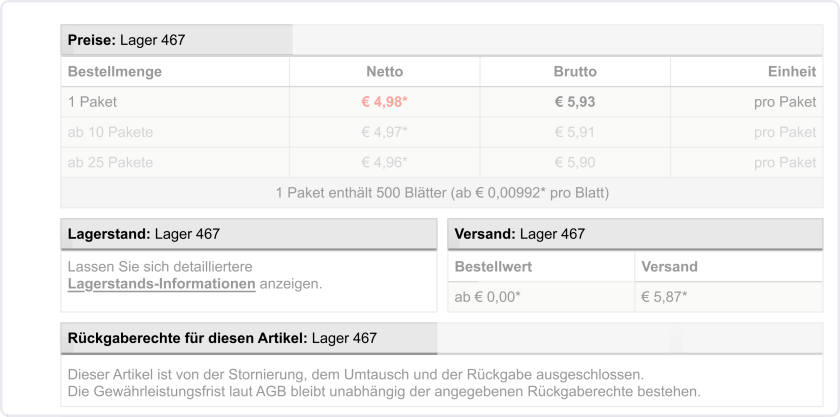Click the Rückgaberechte für diesen Artikel header
The image size is (840, 417).
(222, 338)
